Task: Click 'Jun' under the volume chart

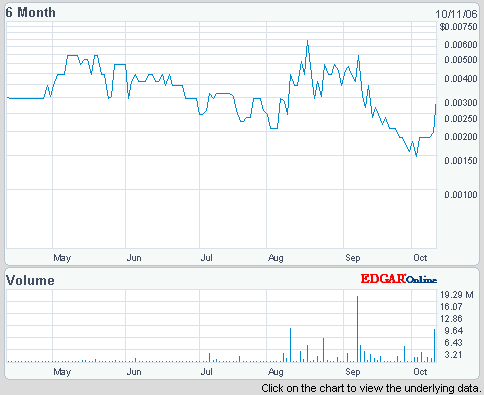Action: [x=134, y=372]
